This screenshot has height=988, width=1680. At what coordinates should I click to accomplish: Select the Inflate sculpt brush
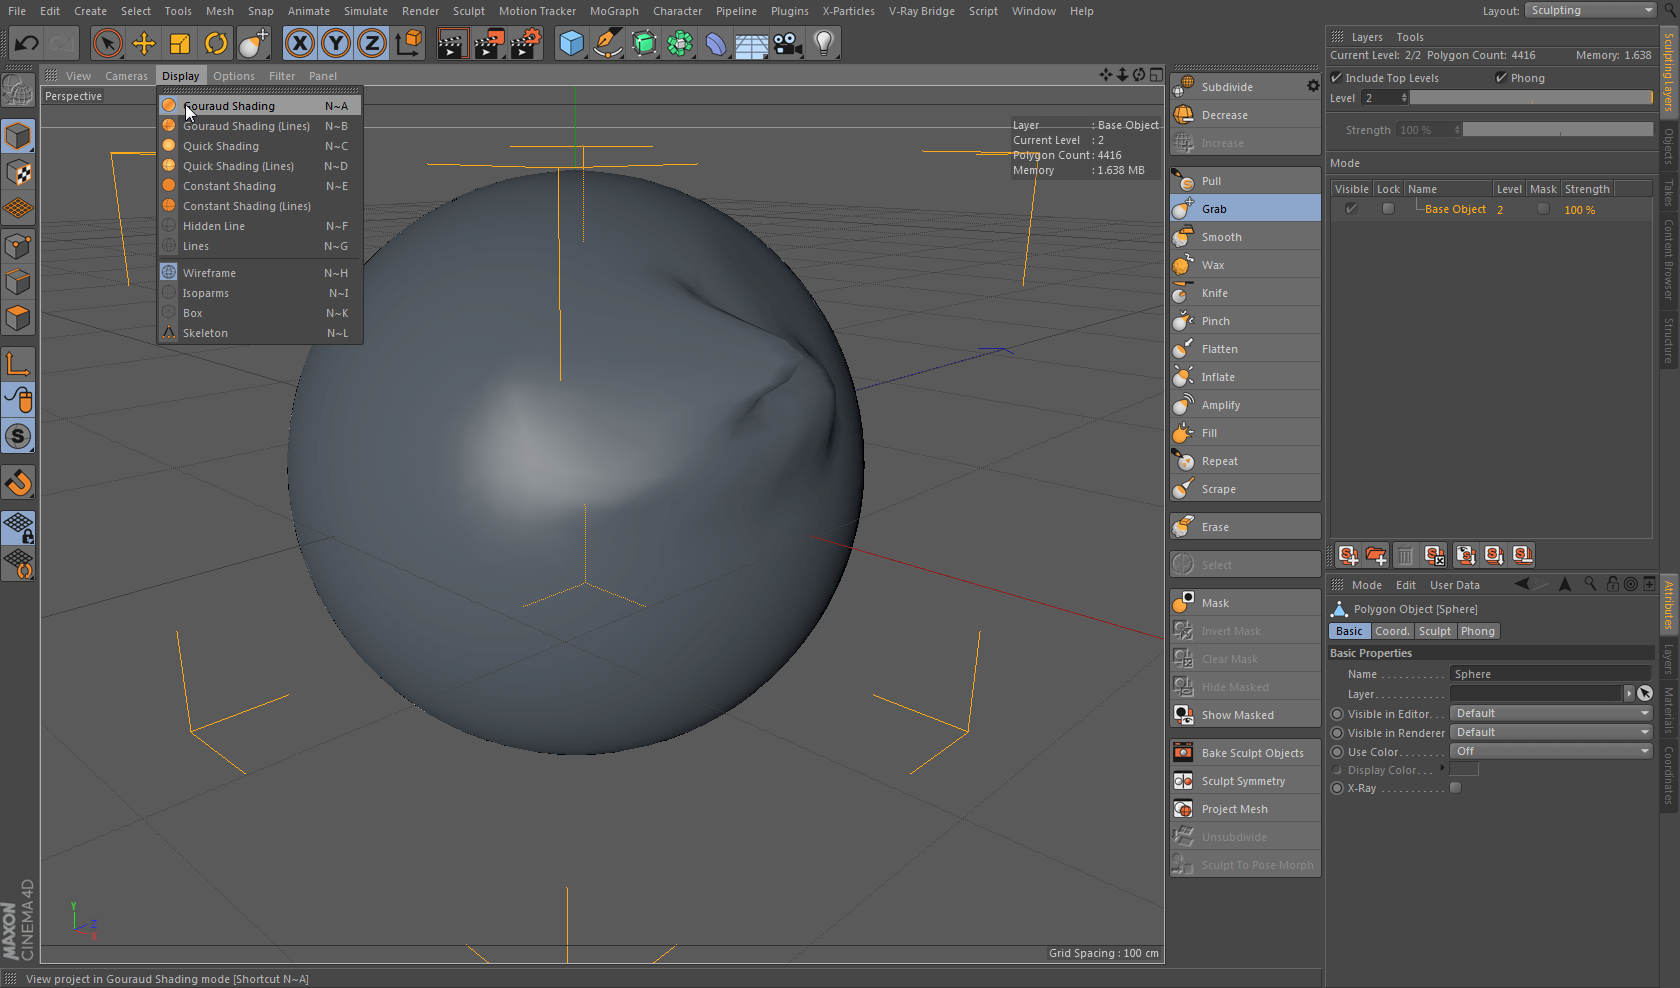tap(1245, 377)
